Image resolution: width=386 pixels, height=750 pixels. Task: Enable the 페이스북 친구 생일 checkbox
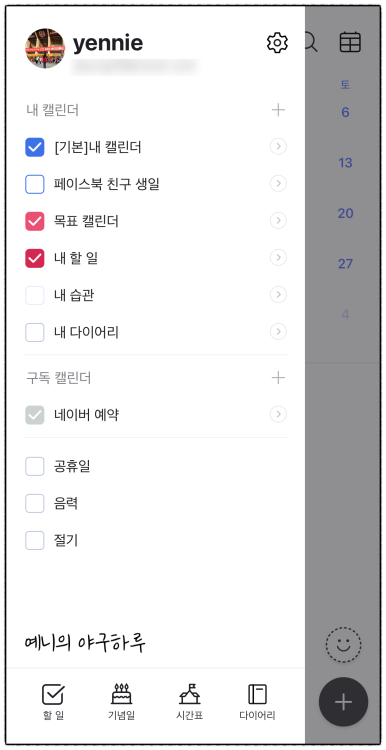coord(34,184)
